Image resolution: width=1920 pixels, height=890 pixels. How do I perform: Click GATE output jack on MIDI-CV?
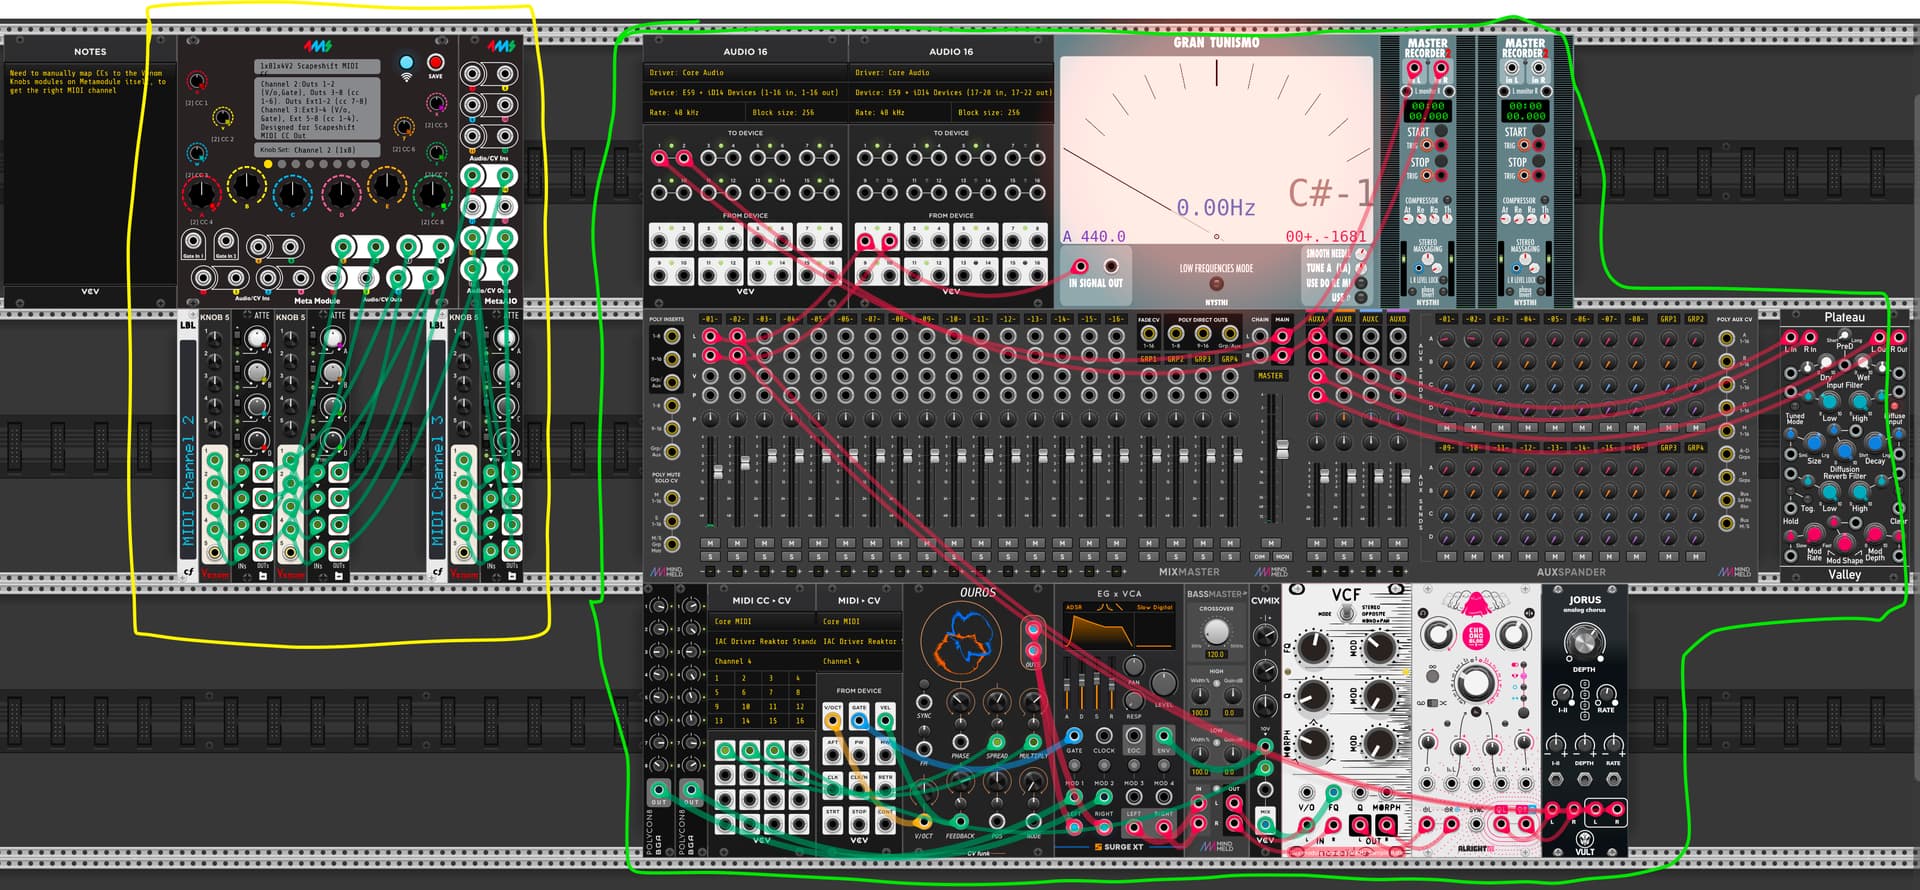859,720
